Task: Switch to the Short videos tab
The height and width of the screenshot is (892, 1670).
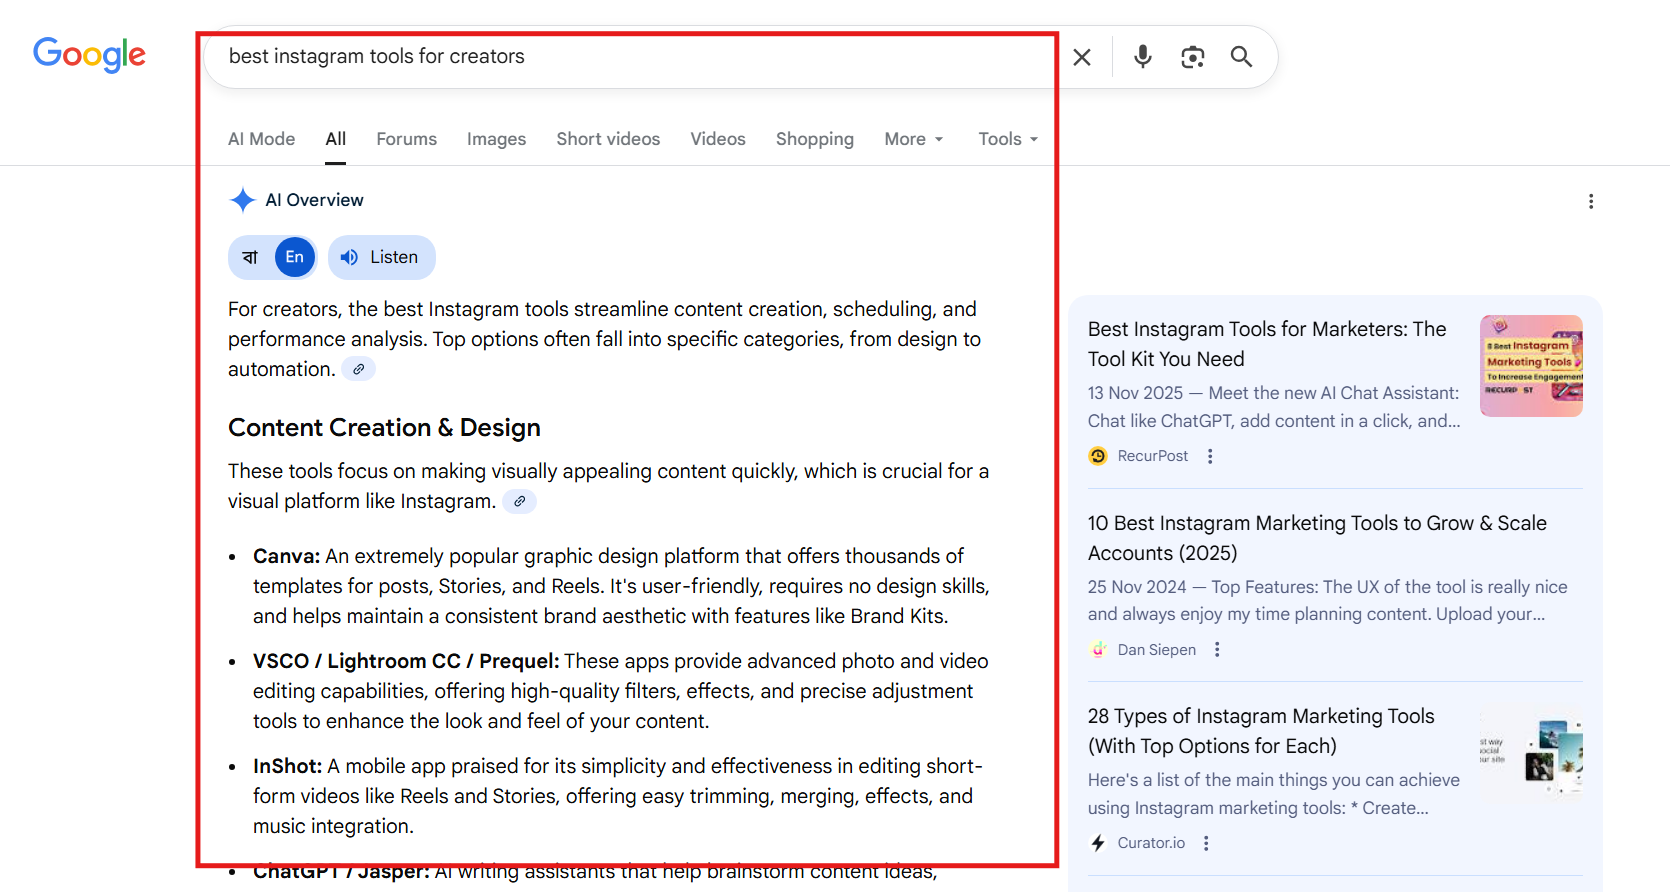Action: point(608,139)
